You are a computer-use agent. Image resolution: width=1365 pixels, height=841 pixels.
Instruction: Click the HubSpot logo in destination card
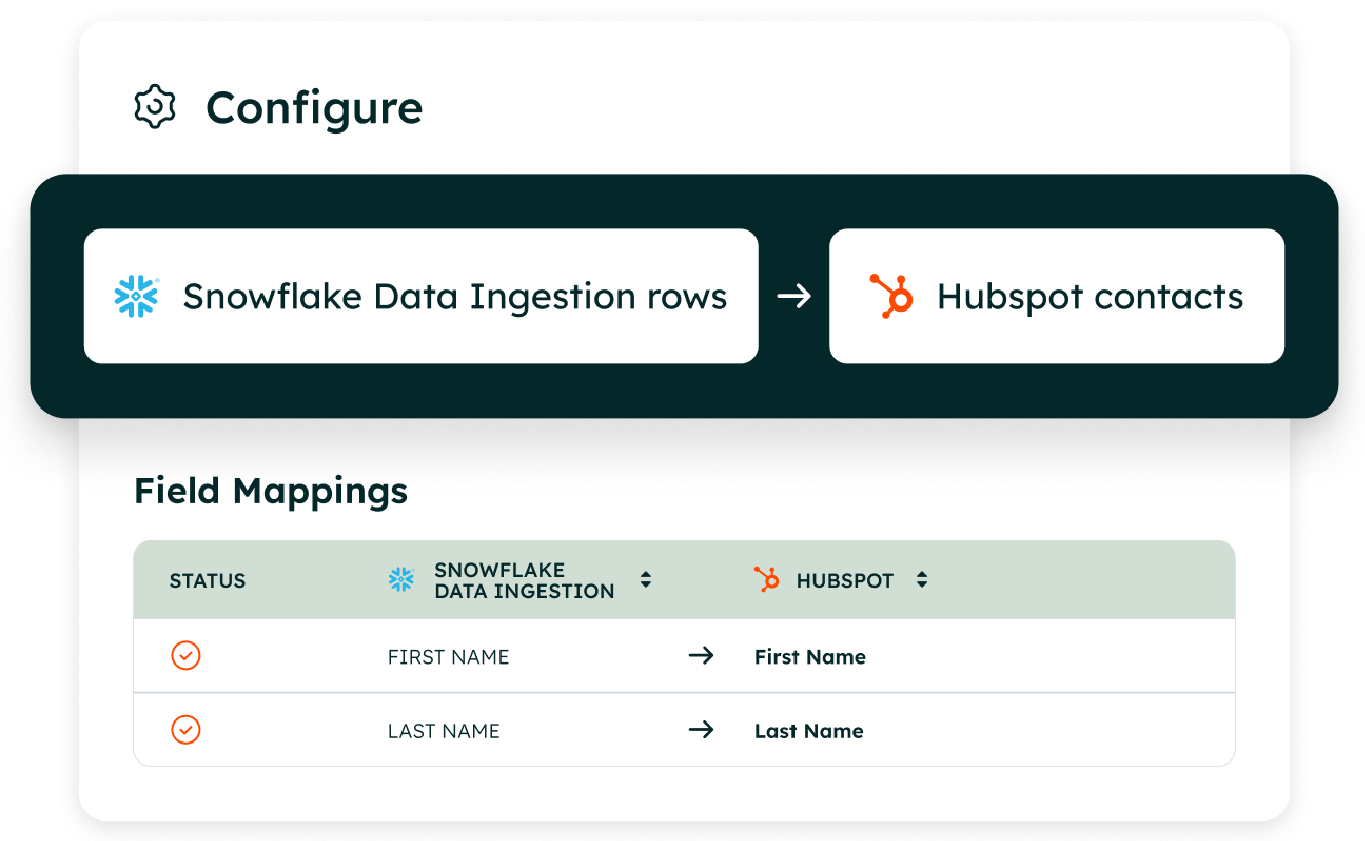click(890, 296)
